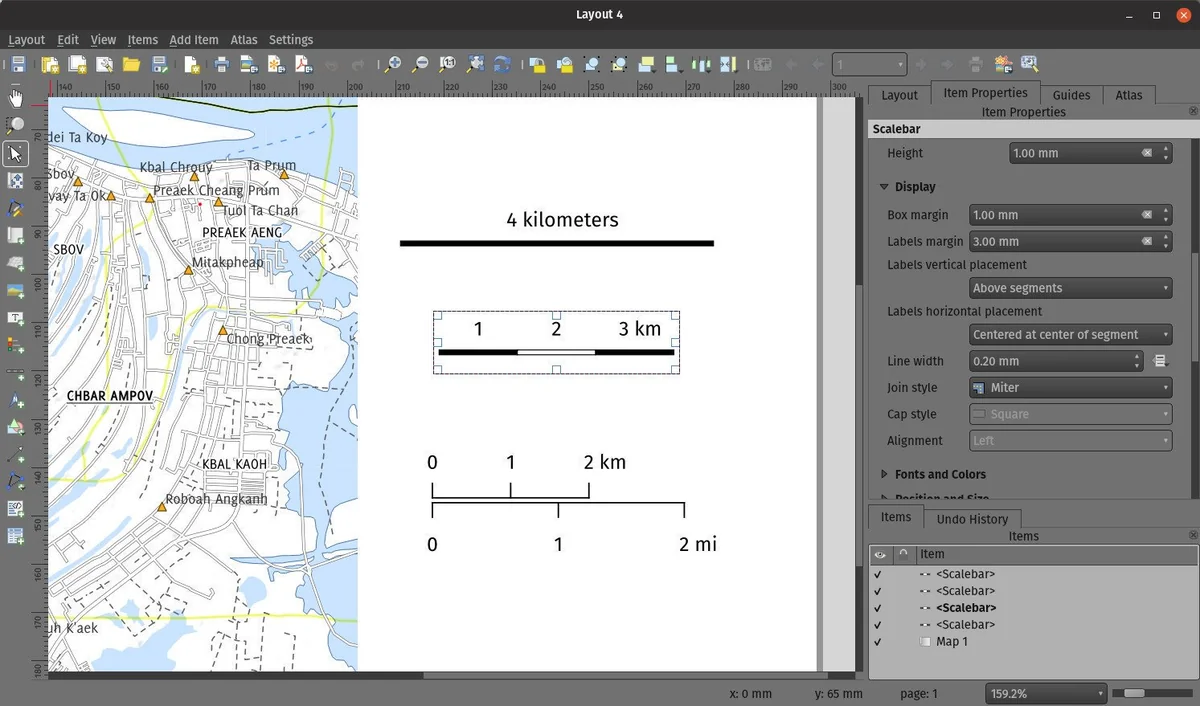Open the Join style Miter dropdown
The image size is (1200, 706).
[1070, 388]
